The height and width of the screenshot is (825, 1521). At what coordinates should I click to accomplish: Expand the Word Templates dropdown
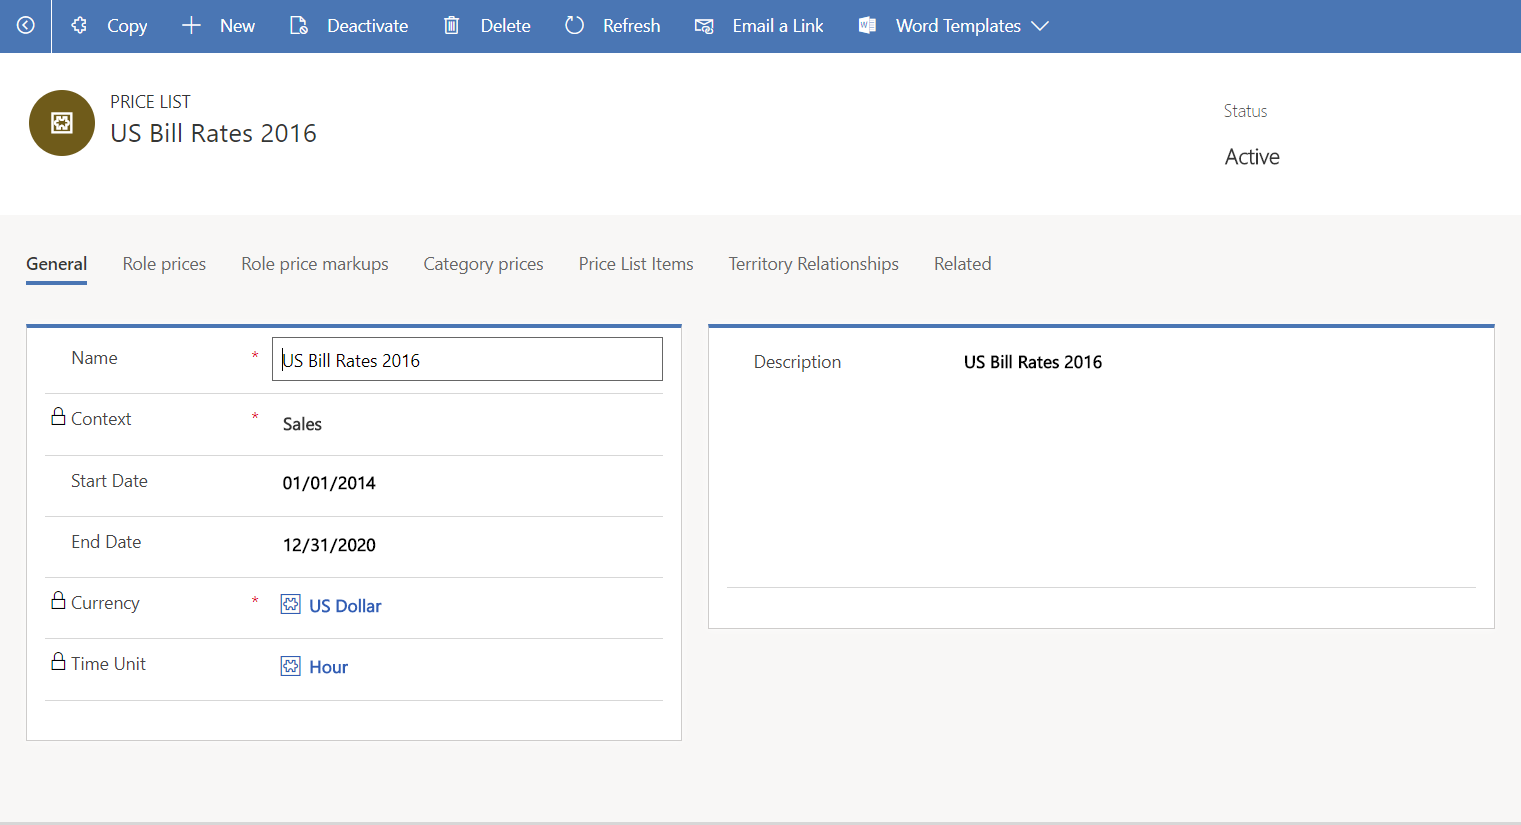coord(1041,26)
